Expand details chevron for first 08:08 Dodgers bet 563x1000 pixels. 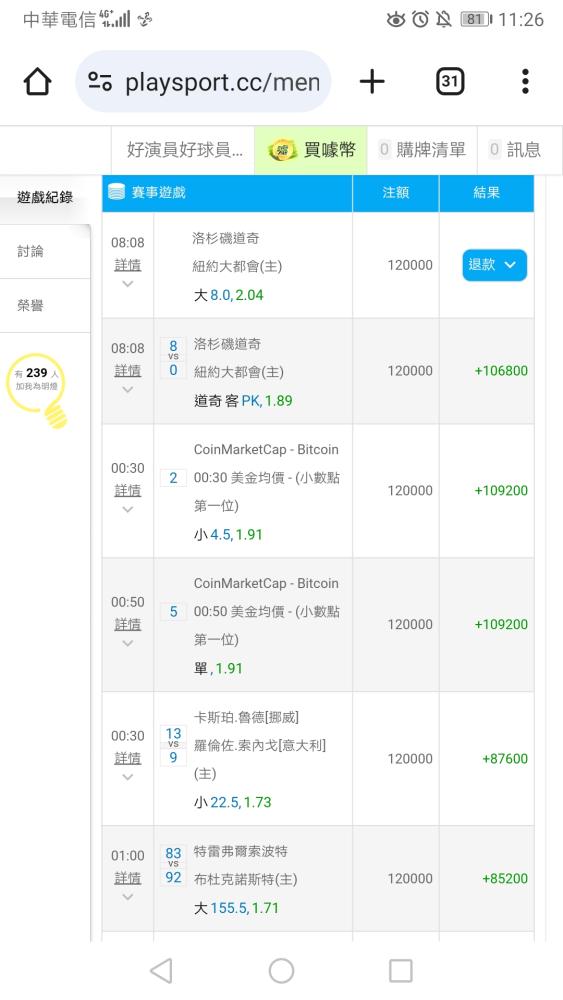pos(128,284)
